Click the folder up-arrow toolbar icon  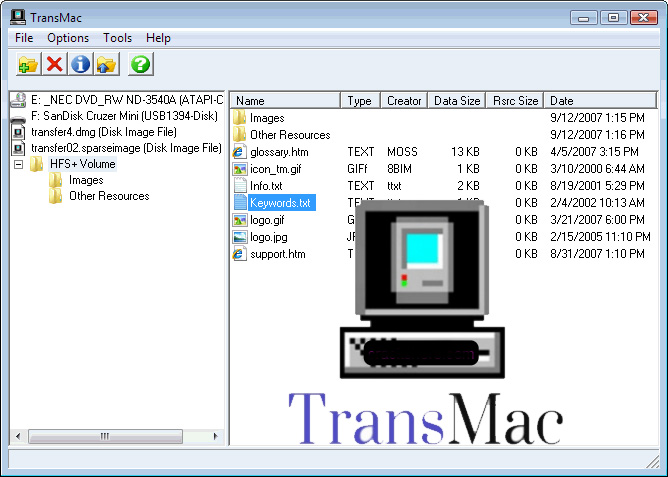pyautogui.click(x=107, y=65)
